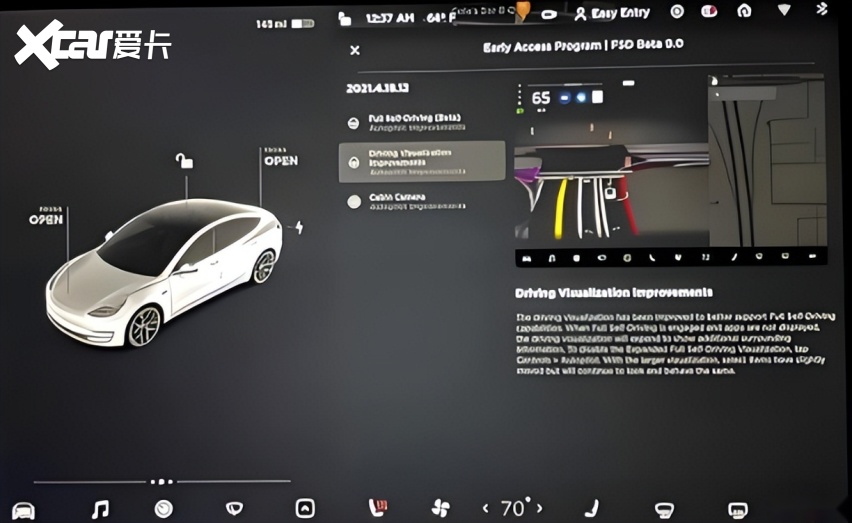
Task: Lower cabin temperature with left arrow
Action: tap(486, 508)
